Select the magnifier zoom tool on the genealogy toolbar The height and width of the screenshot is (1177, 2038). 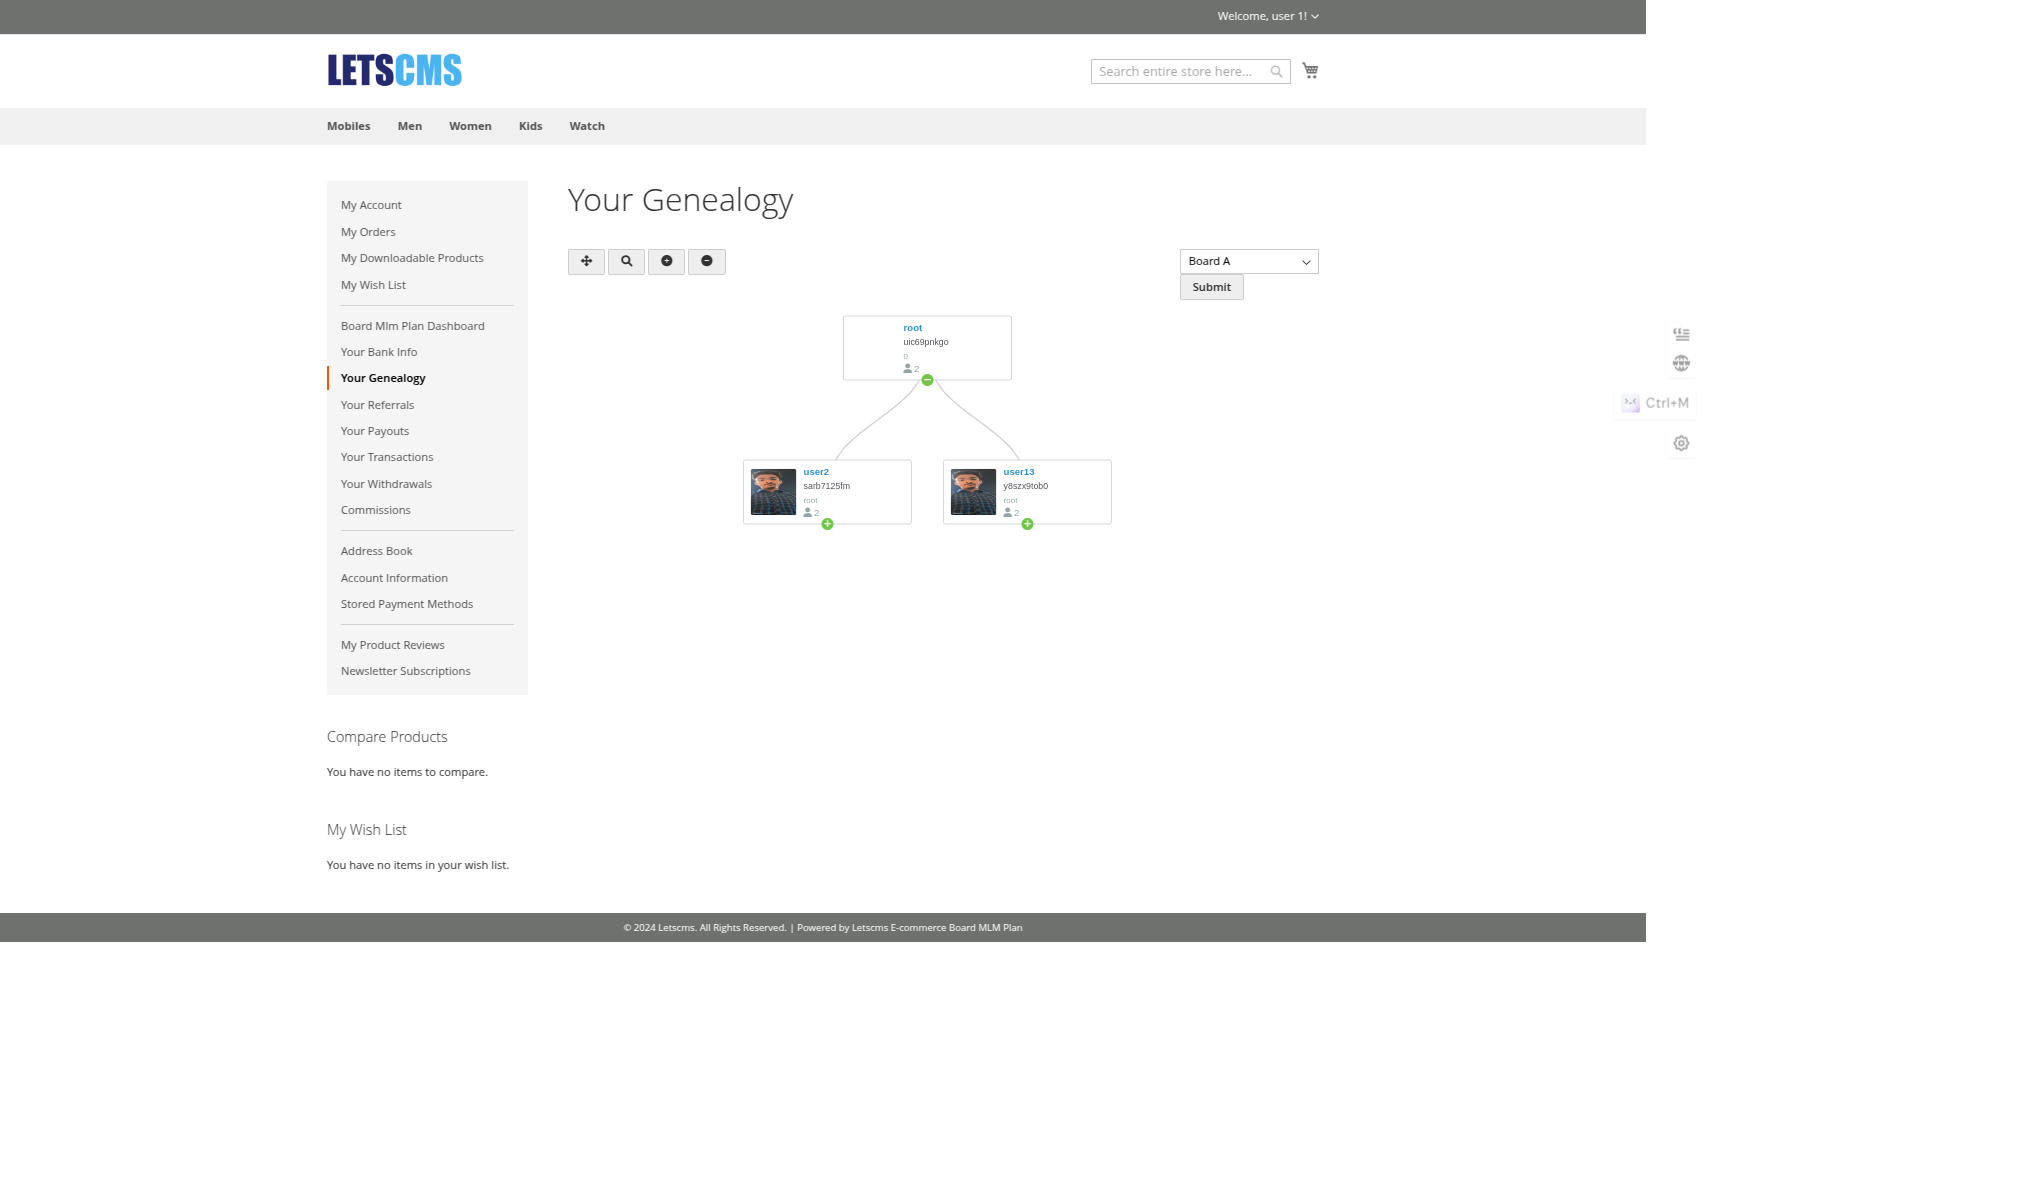point(626,261)
